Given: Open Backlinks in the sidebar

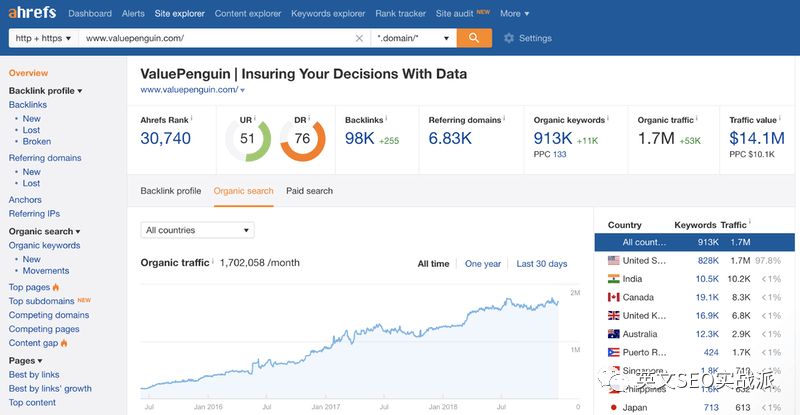Looking at the screenshot, I should pyautogui.click(x=28, y=105).
